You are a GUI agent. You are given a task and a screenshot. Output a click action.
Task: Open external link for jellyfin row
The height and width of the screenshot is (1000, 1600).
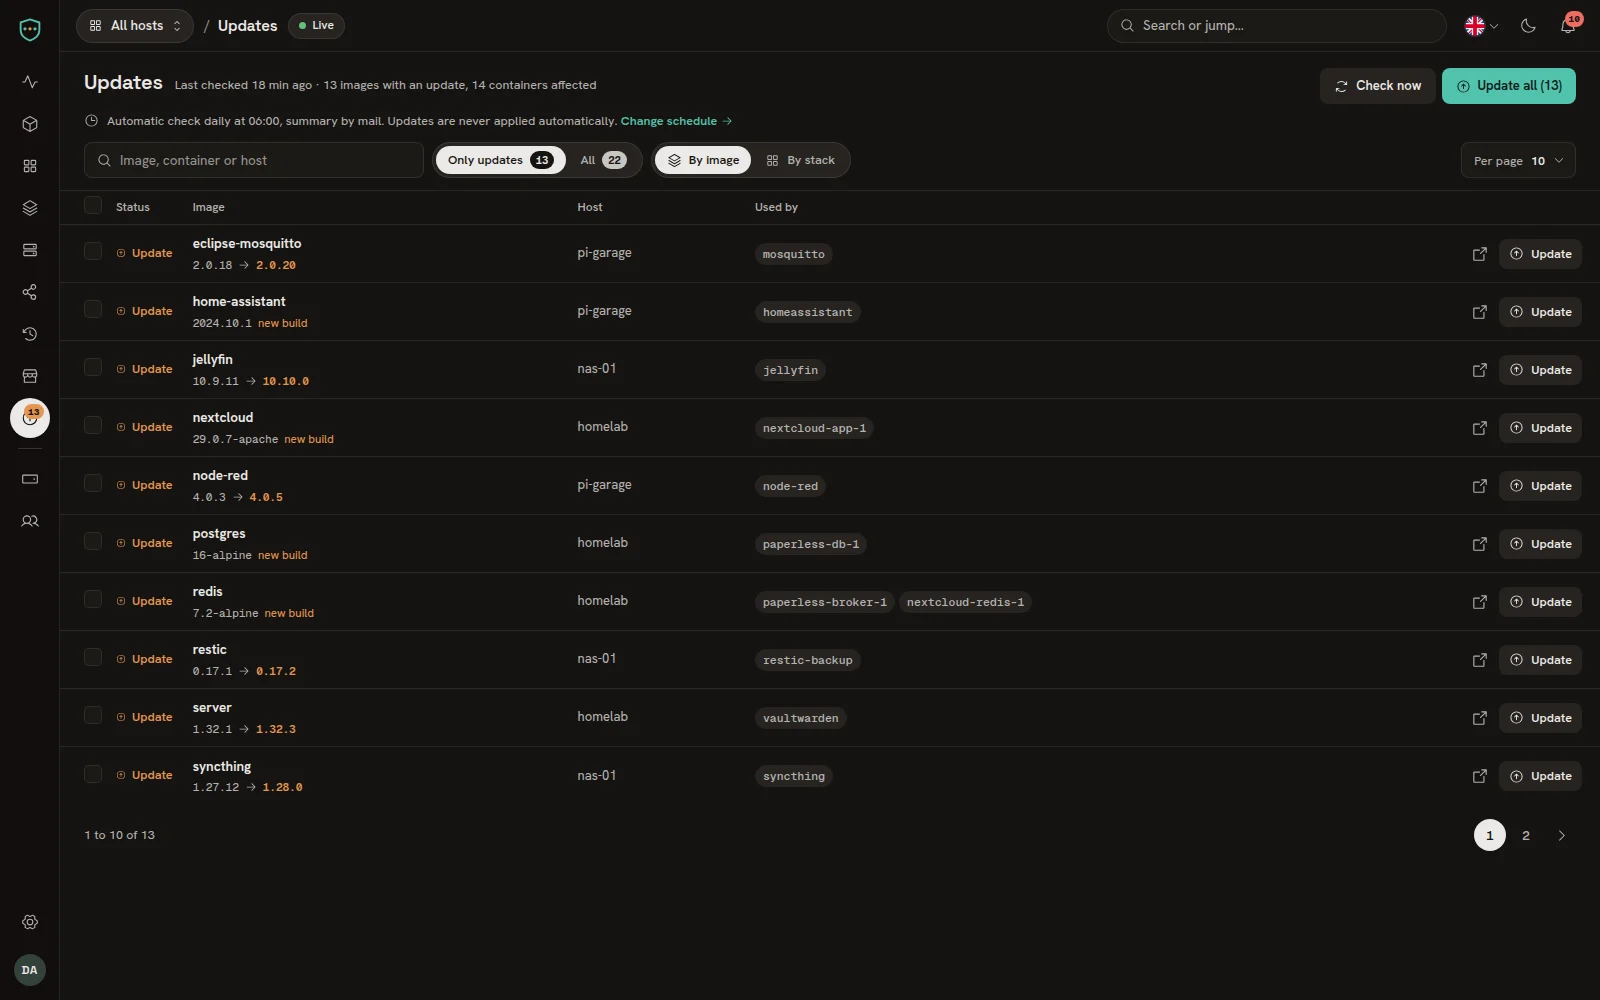[1480, 370]
